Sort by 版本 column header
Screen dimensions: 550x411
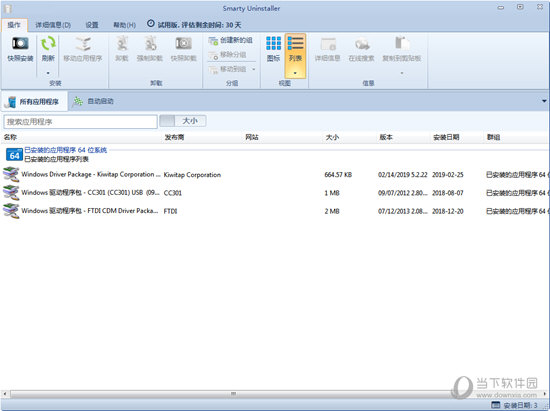pos(386,137)
